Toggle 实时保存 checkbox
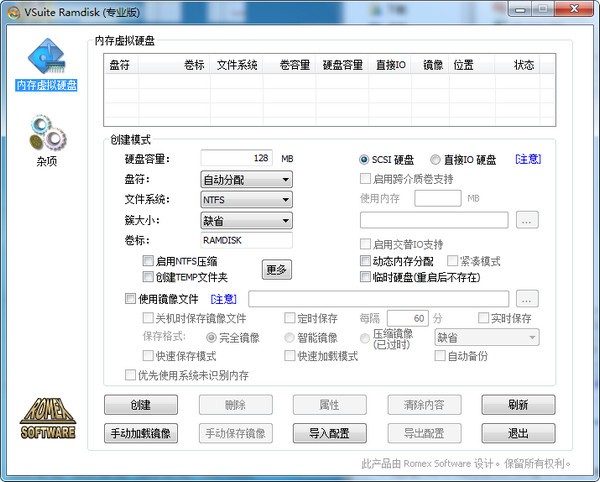 [x=483, y=318]
